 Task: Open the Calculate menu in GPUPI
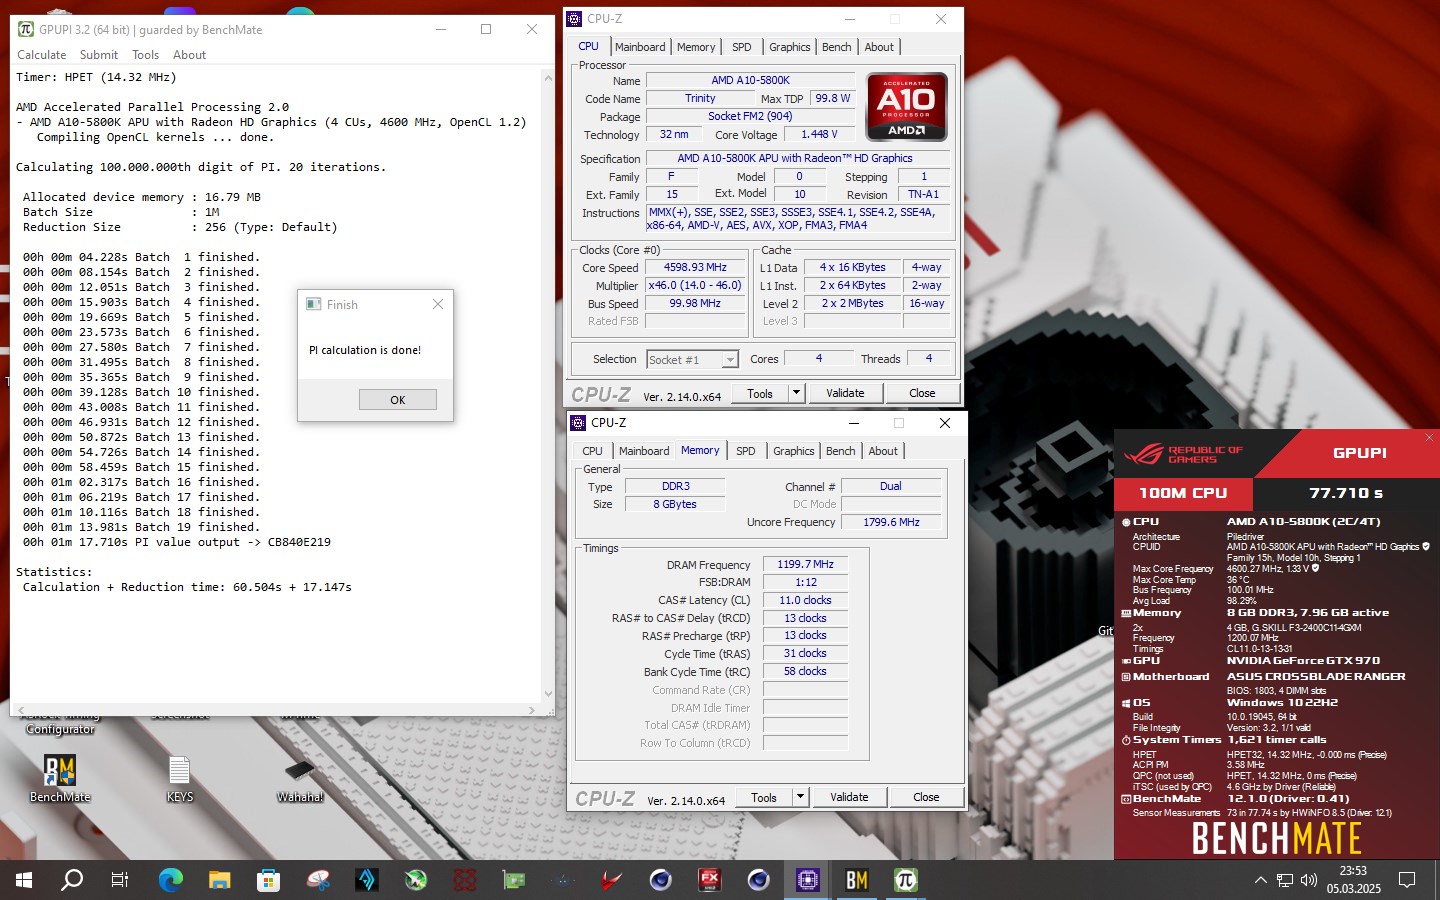click(42, 55)
